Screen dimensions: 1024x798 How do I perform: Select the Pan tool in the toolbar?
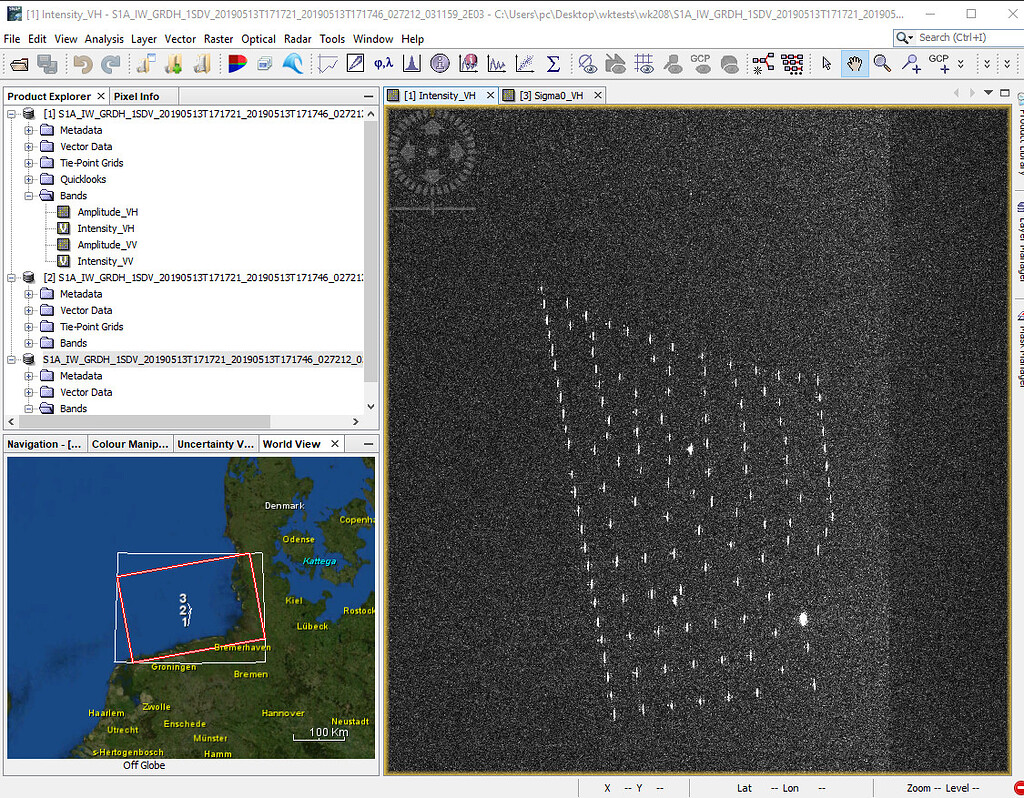point(853,63)
